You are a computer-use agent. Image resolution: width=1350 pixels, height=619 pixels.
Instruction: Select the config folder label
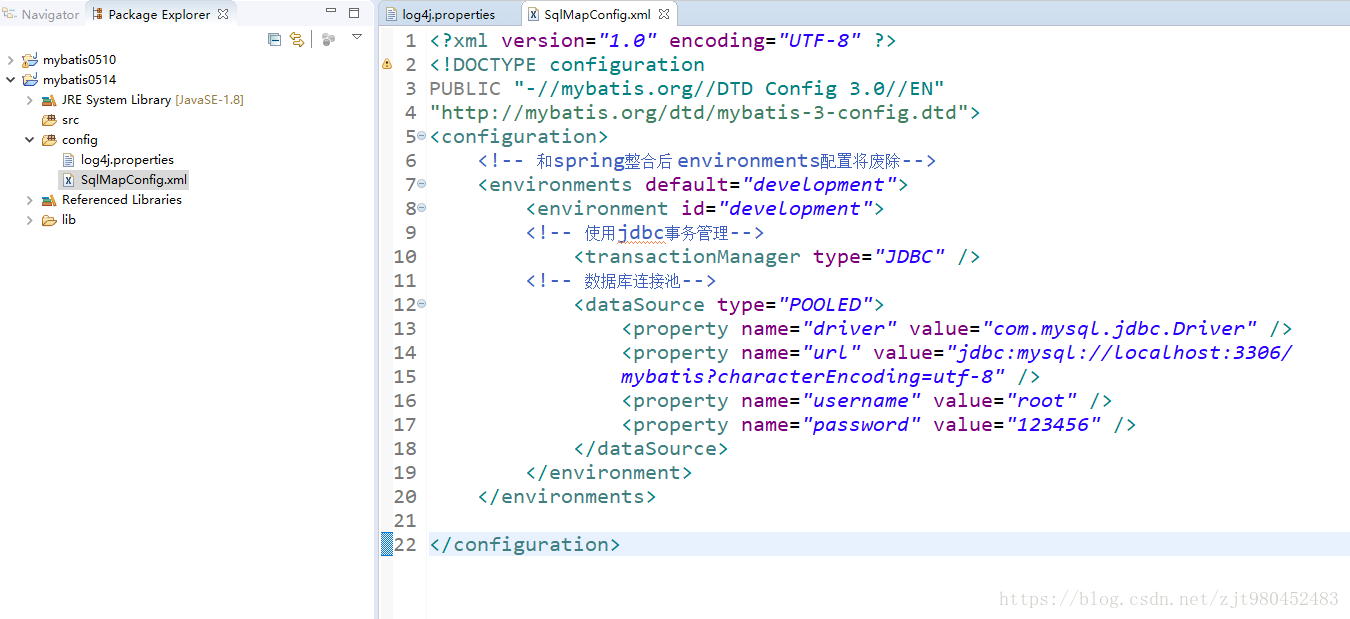click(80, 140)
